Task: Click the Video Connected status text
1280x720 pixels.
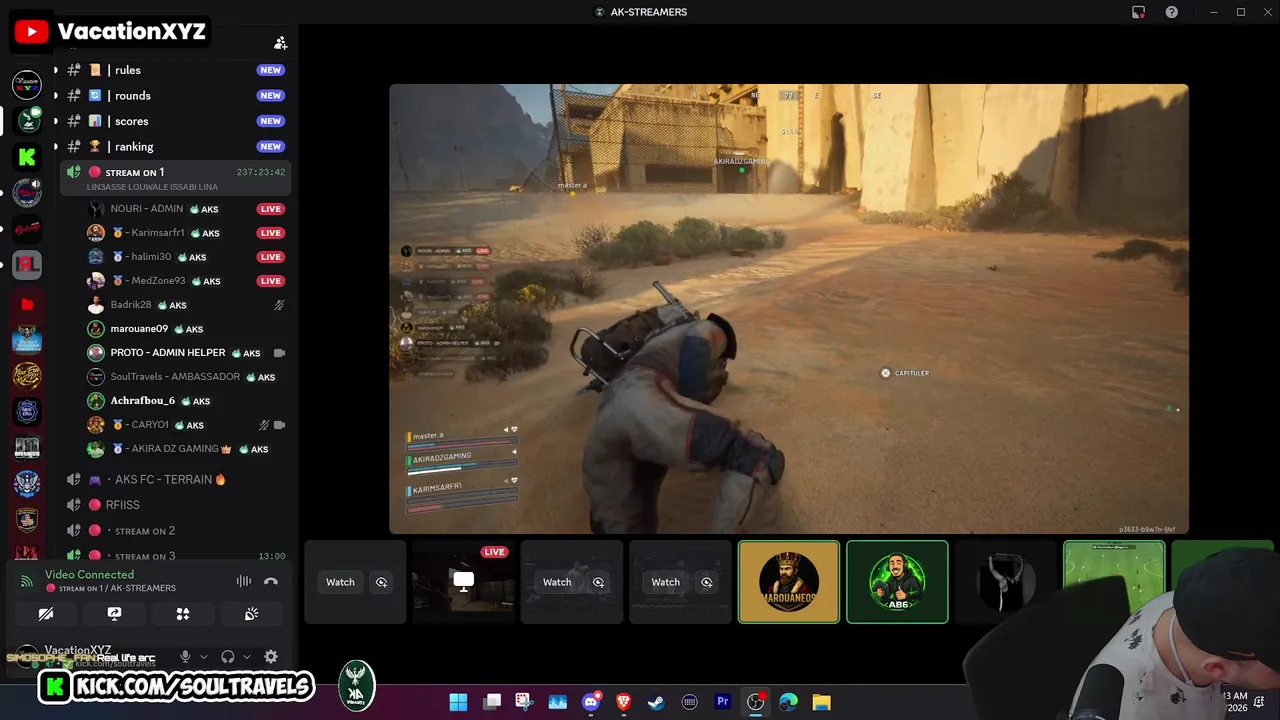Action: (x=89, y=575)
